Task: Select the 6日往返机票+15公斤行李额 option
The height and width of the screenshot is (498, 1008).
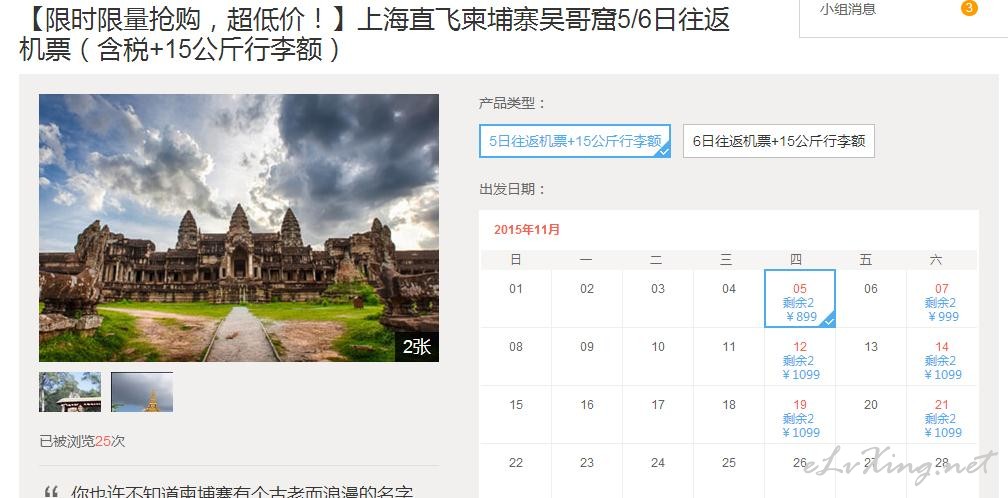Action: click(778, 141)
